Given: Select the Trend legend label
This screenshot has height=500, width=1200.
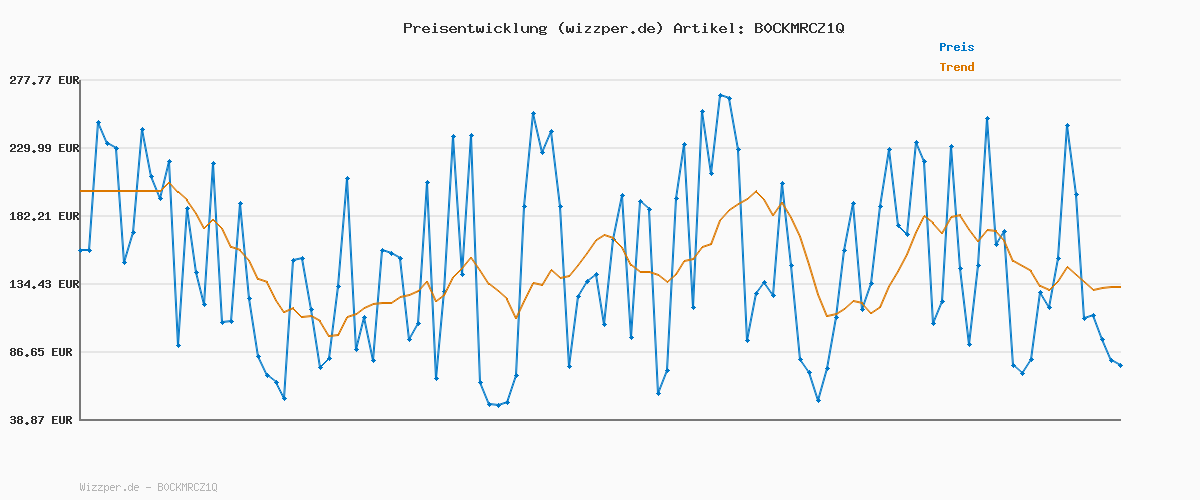Looking at the screenshot, I should (x=956, y=68).
